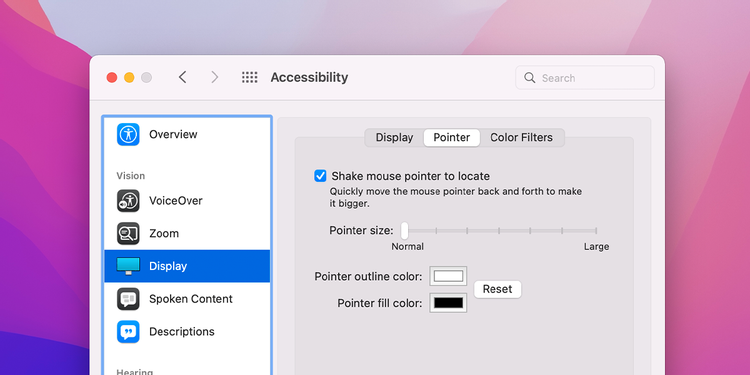Minimize window with the yellow button
750x375 pixels.
click(x=129, y=77)
